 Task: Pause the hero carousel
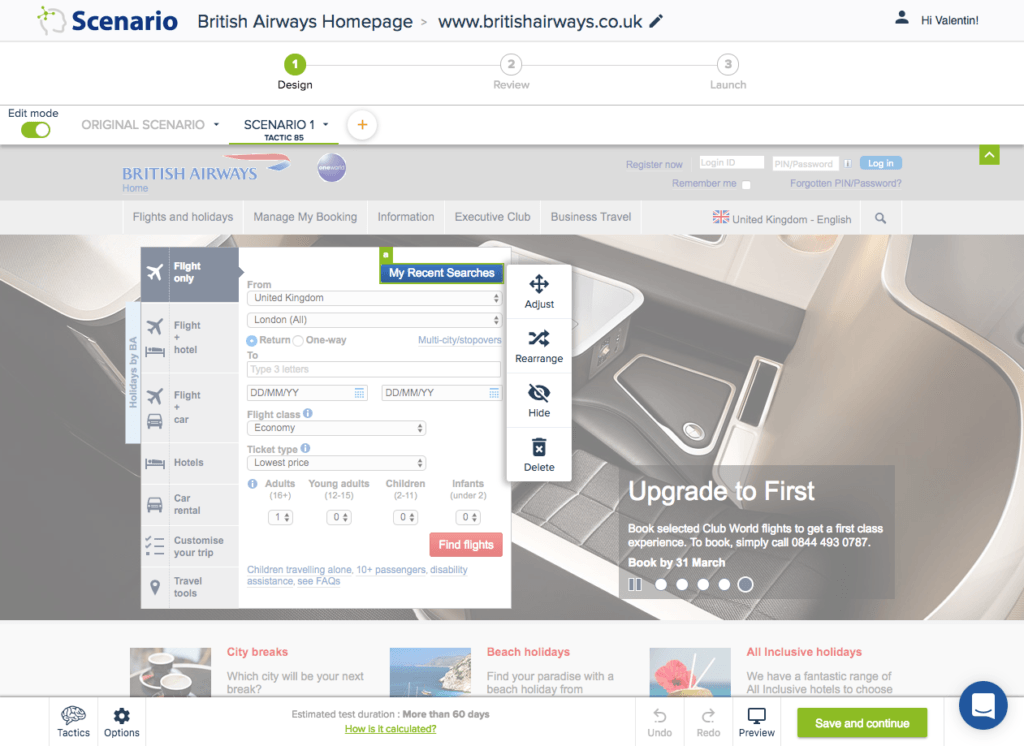tap(635, 585)
